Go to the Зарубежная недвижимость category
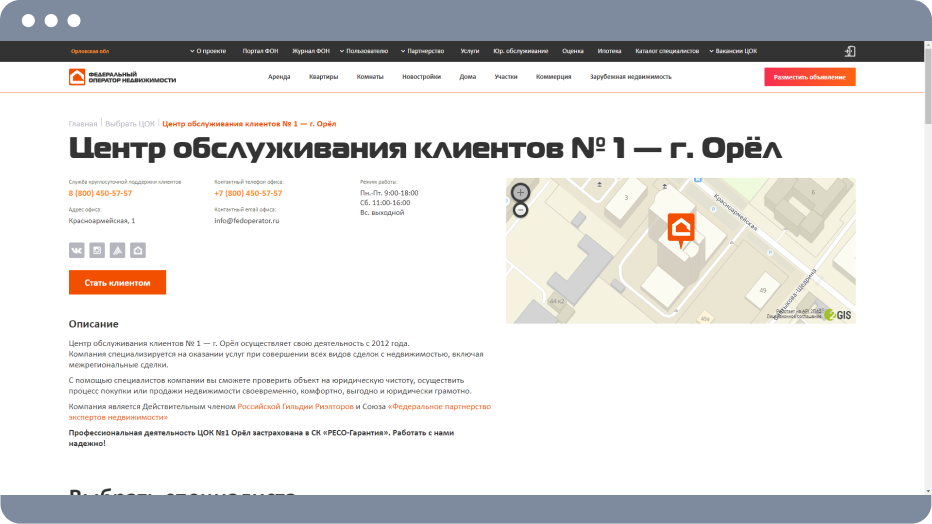This screenshot has width=932, height=524. pos(631,77)
